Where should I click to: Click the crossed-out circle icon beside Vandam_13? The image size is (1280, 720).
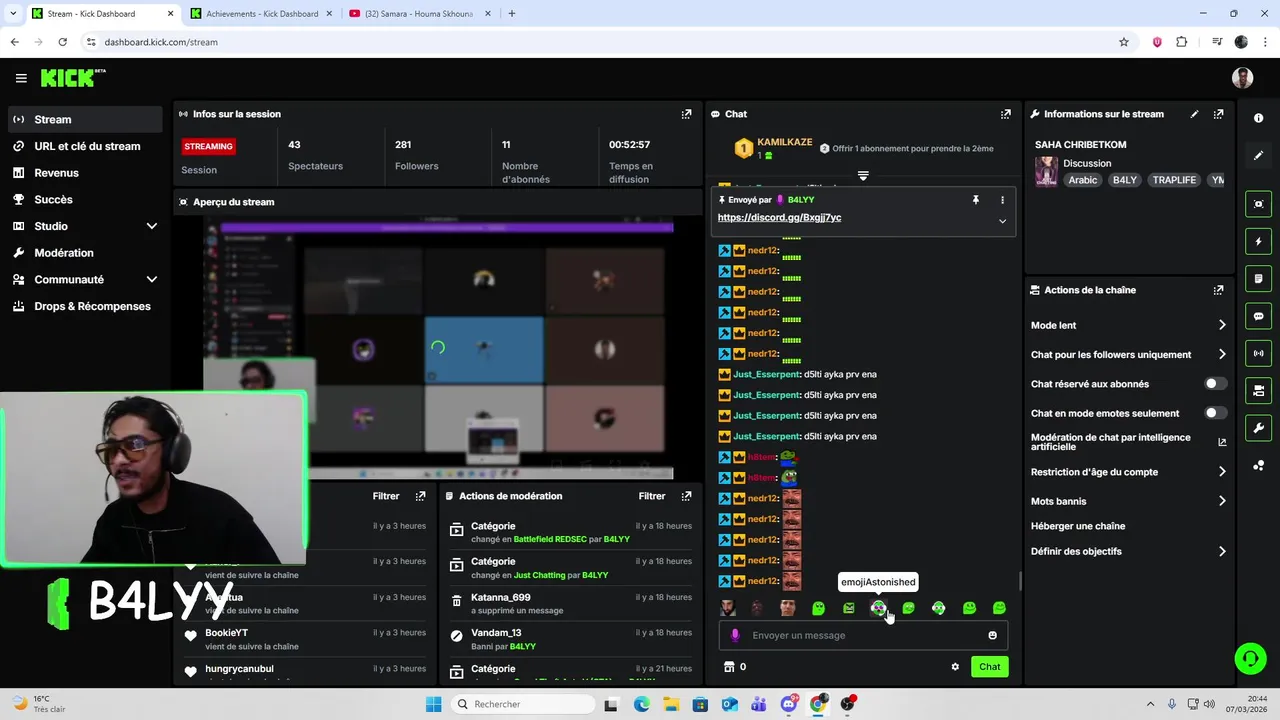click(x=456, y=635)
